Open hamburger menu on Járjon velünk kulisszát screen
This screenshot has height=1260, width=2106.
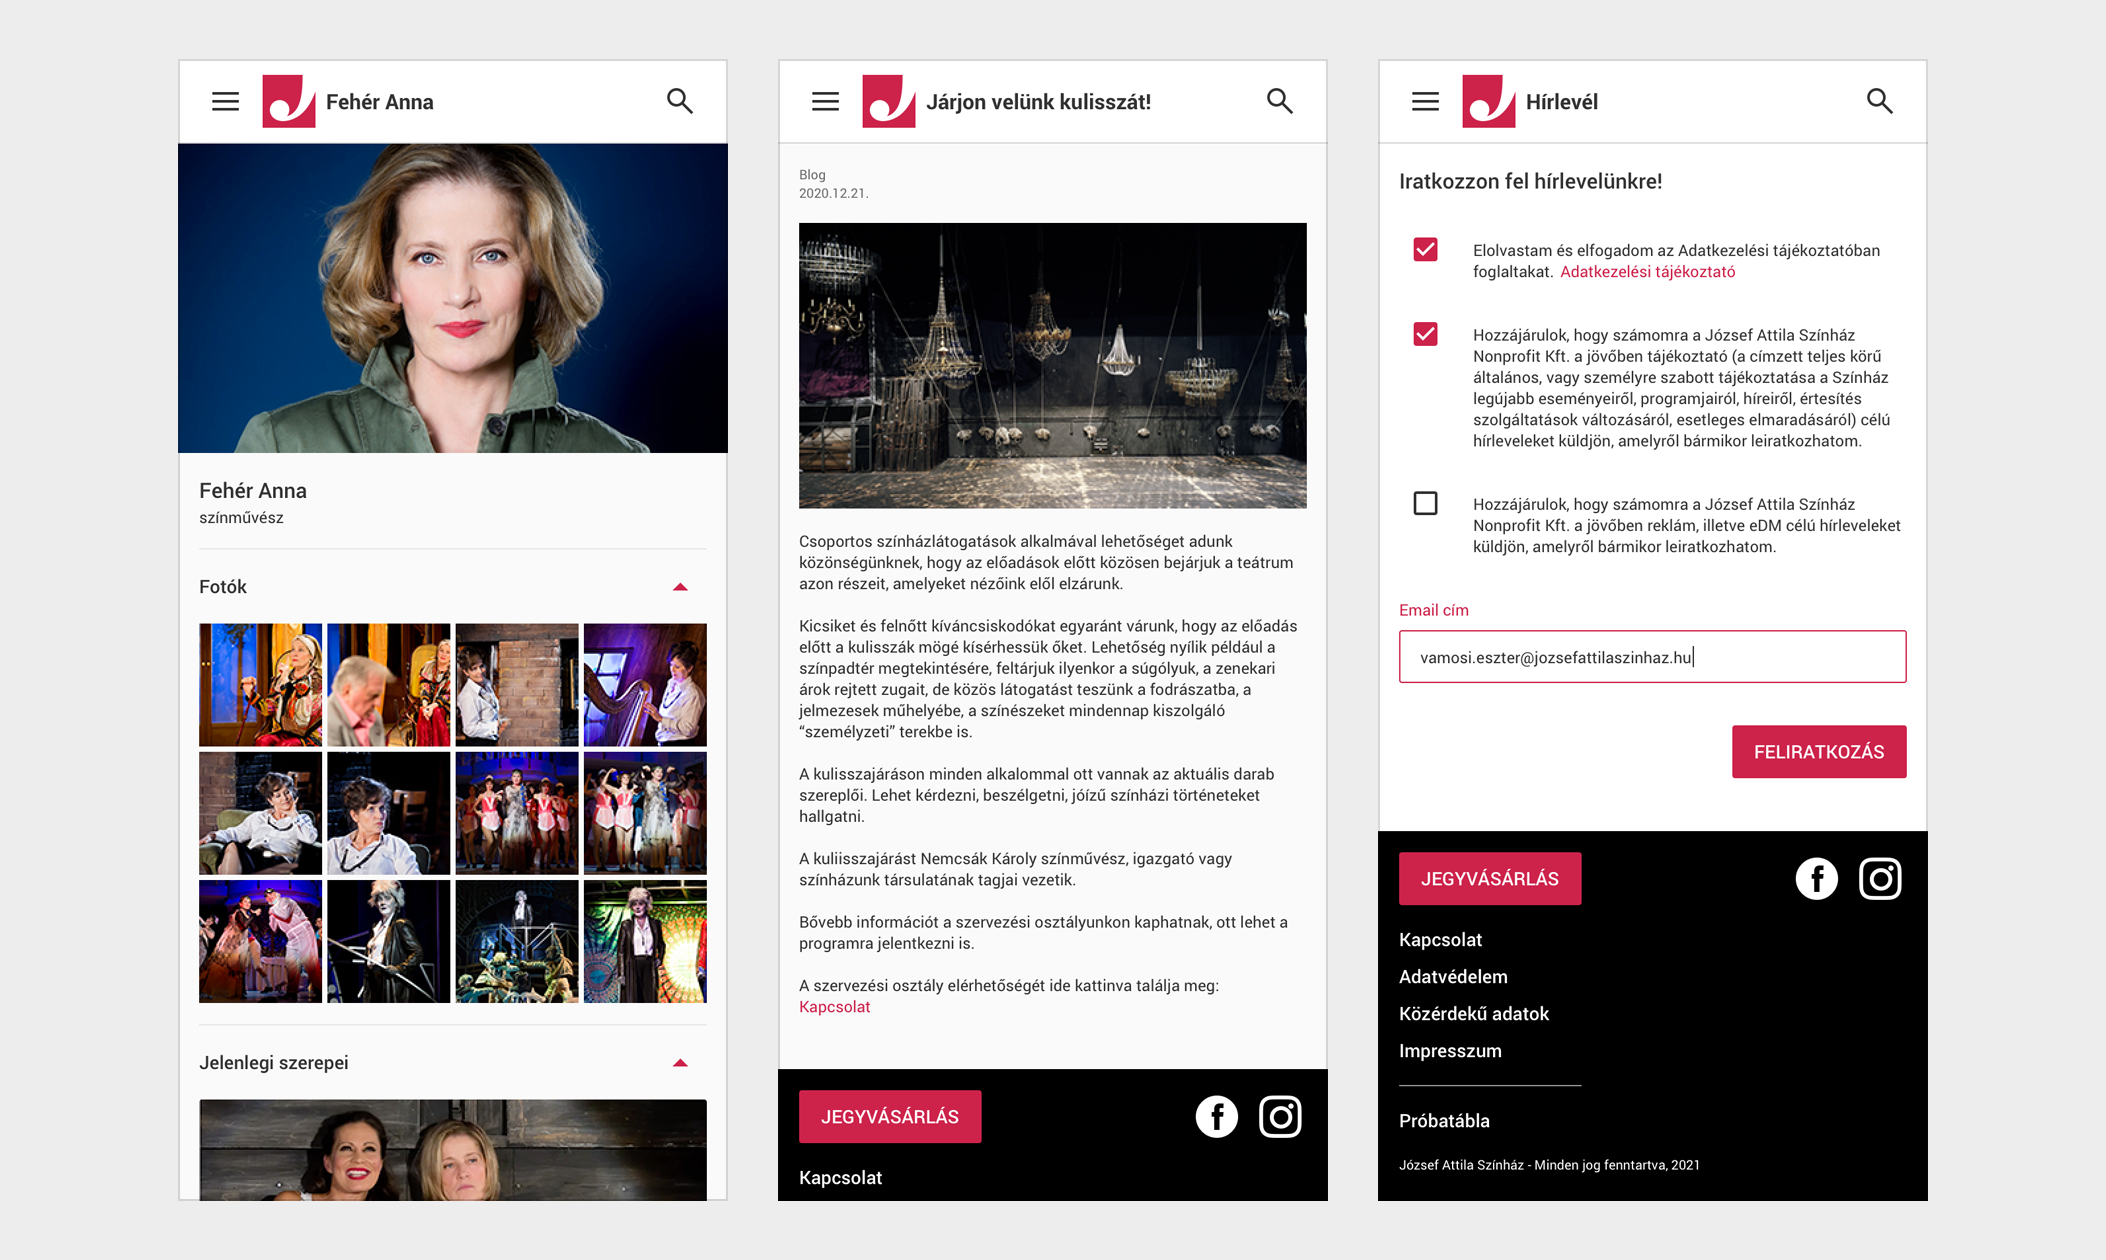[x=825, y=101]
